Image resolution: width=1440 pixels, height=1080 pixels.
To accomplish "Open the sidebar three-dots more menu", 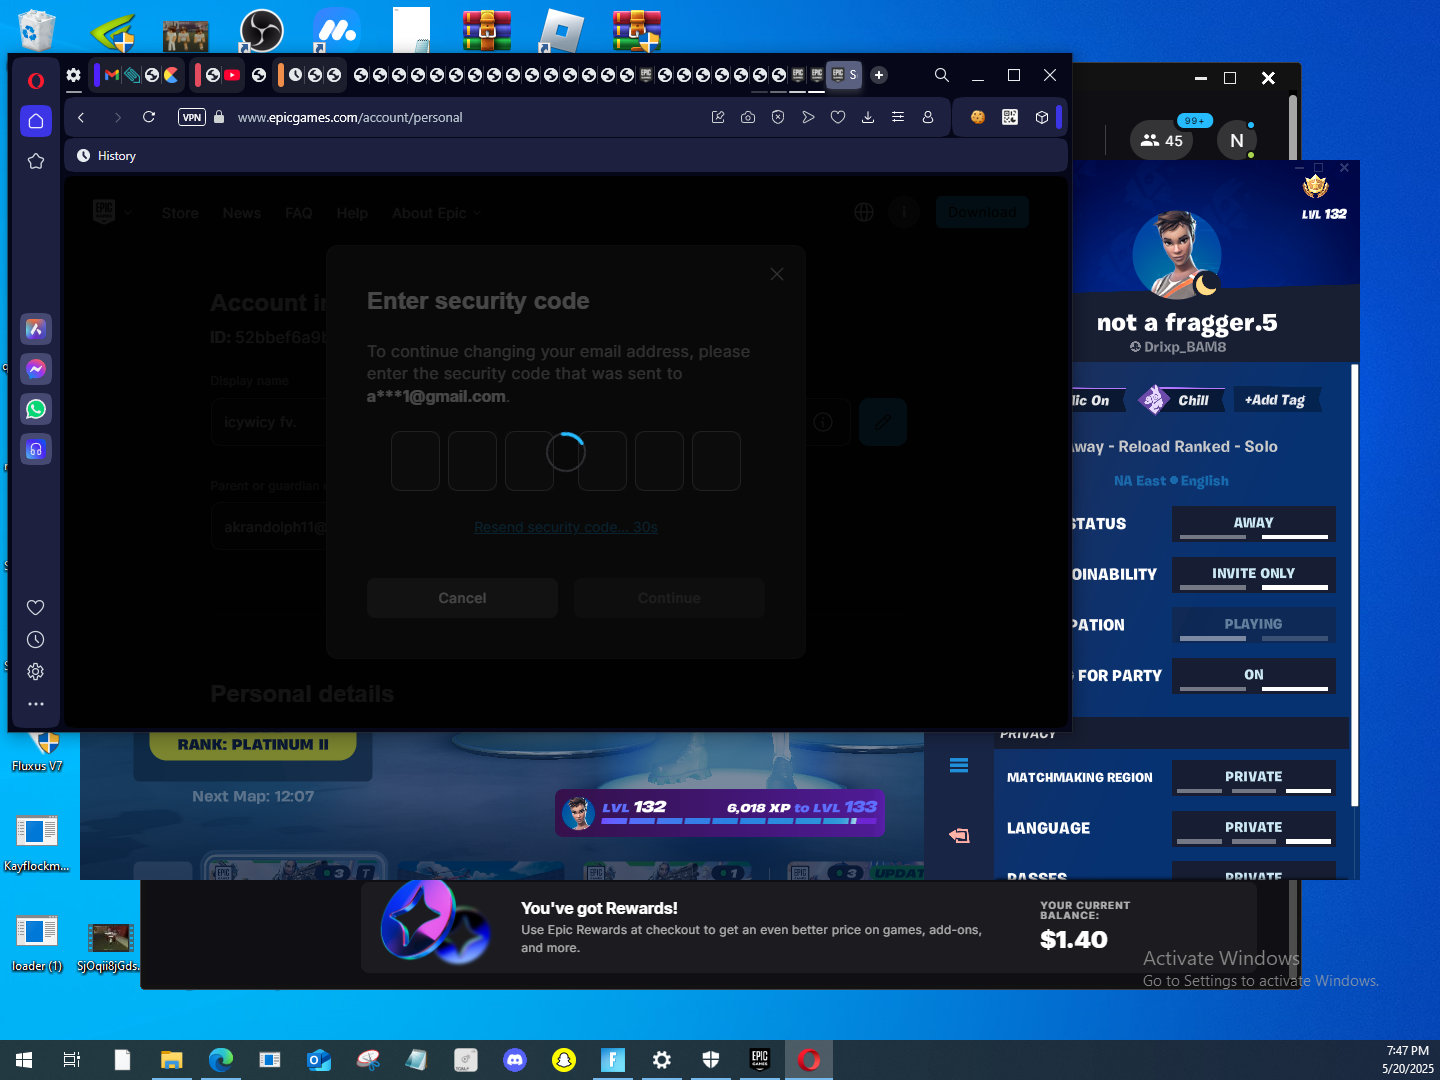I will 36,703.
